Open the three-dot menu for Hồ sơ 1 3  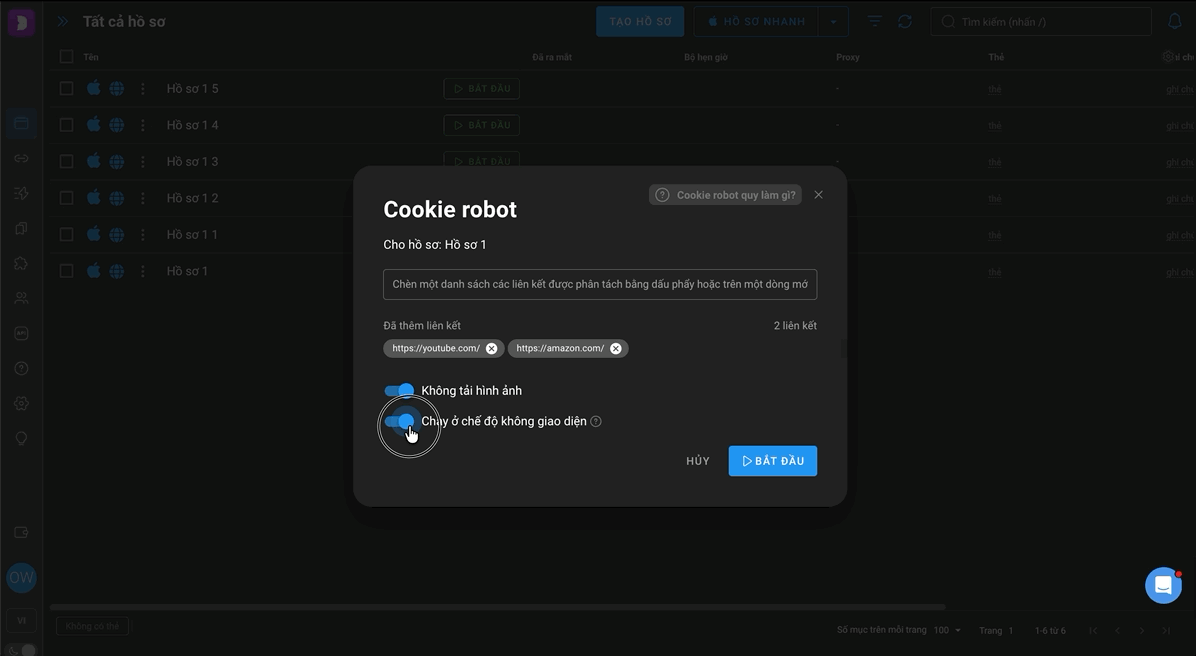[143, 162]
